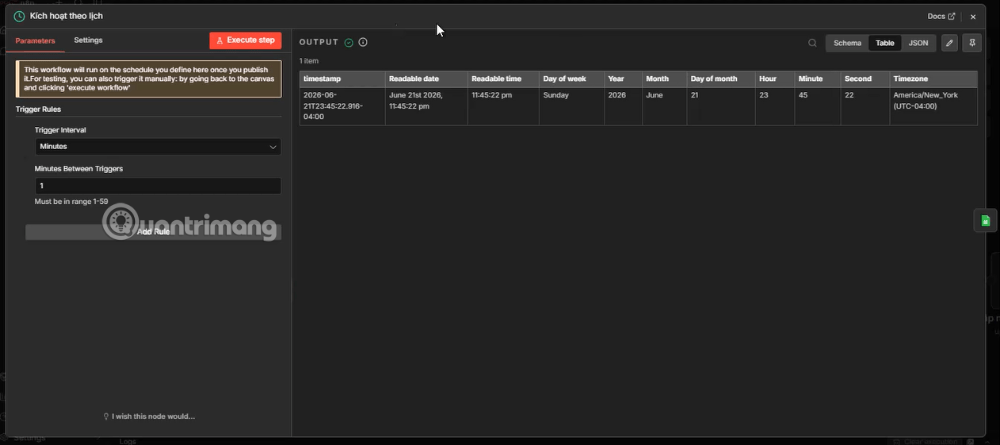Click the Readable time column header

pos(503,79)
